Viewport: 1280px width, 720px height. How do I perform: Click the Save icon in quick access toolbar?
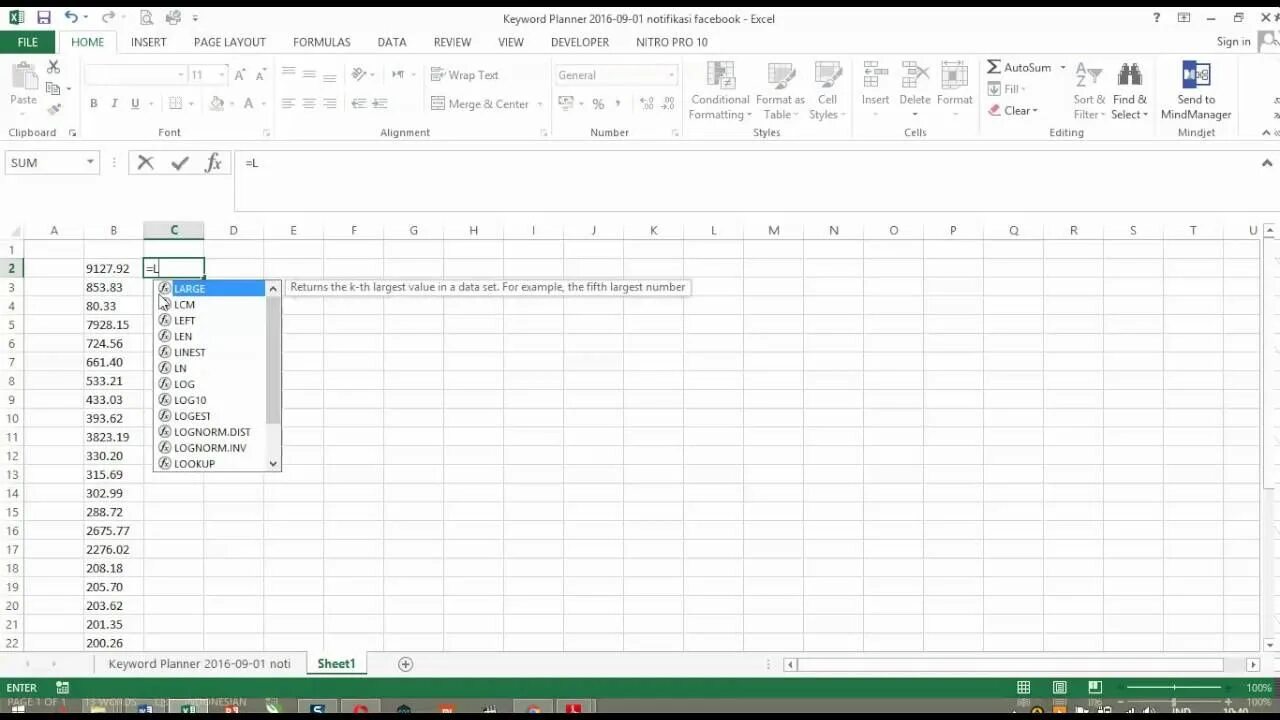tap(43, 18)
